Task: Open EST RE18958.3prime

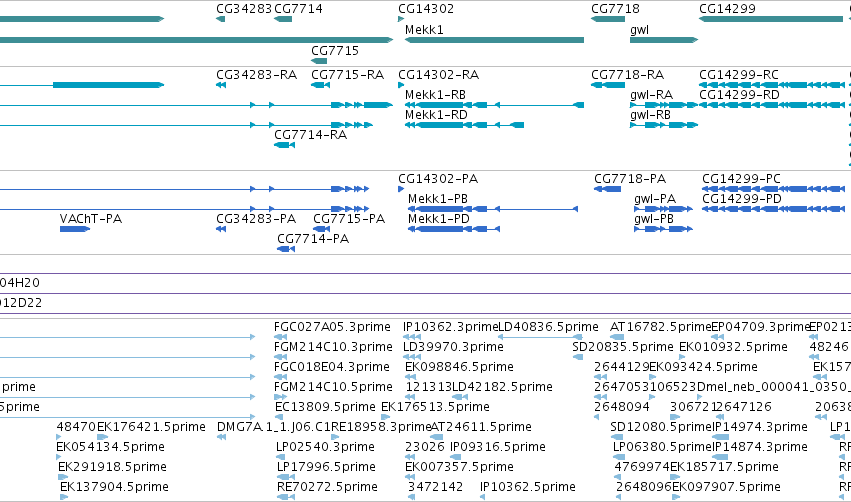Action: [x=381, y=428]
